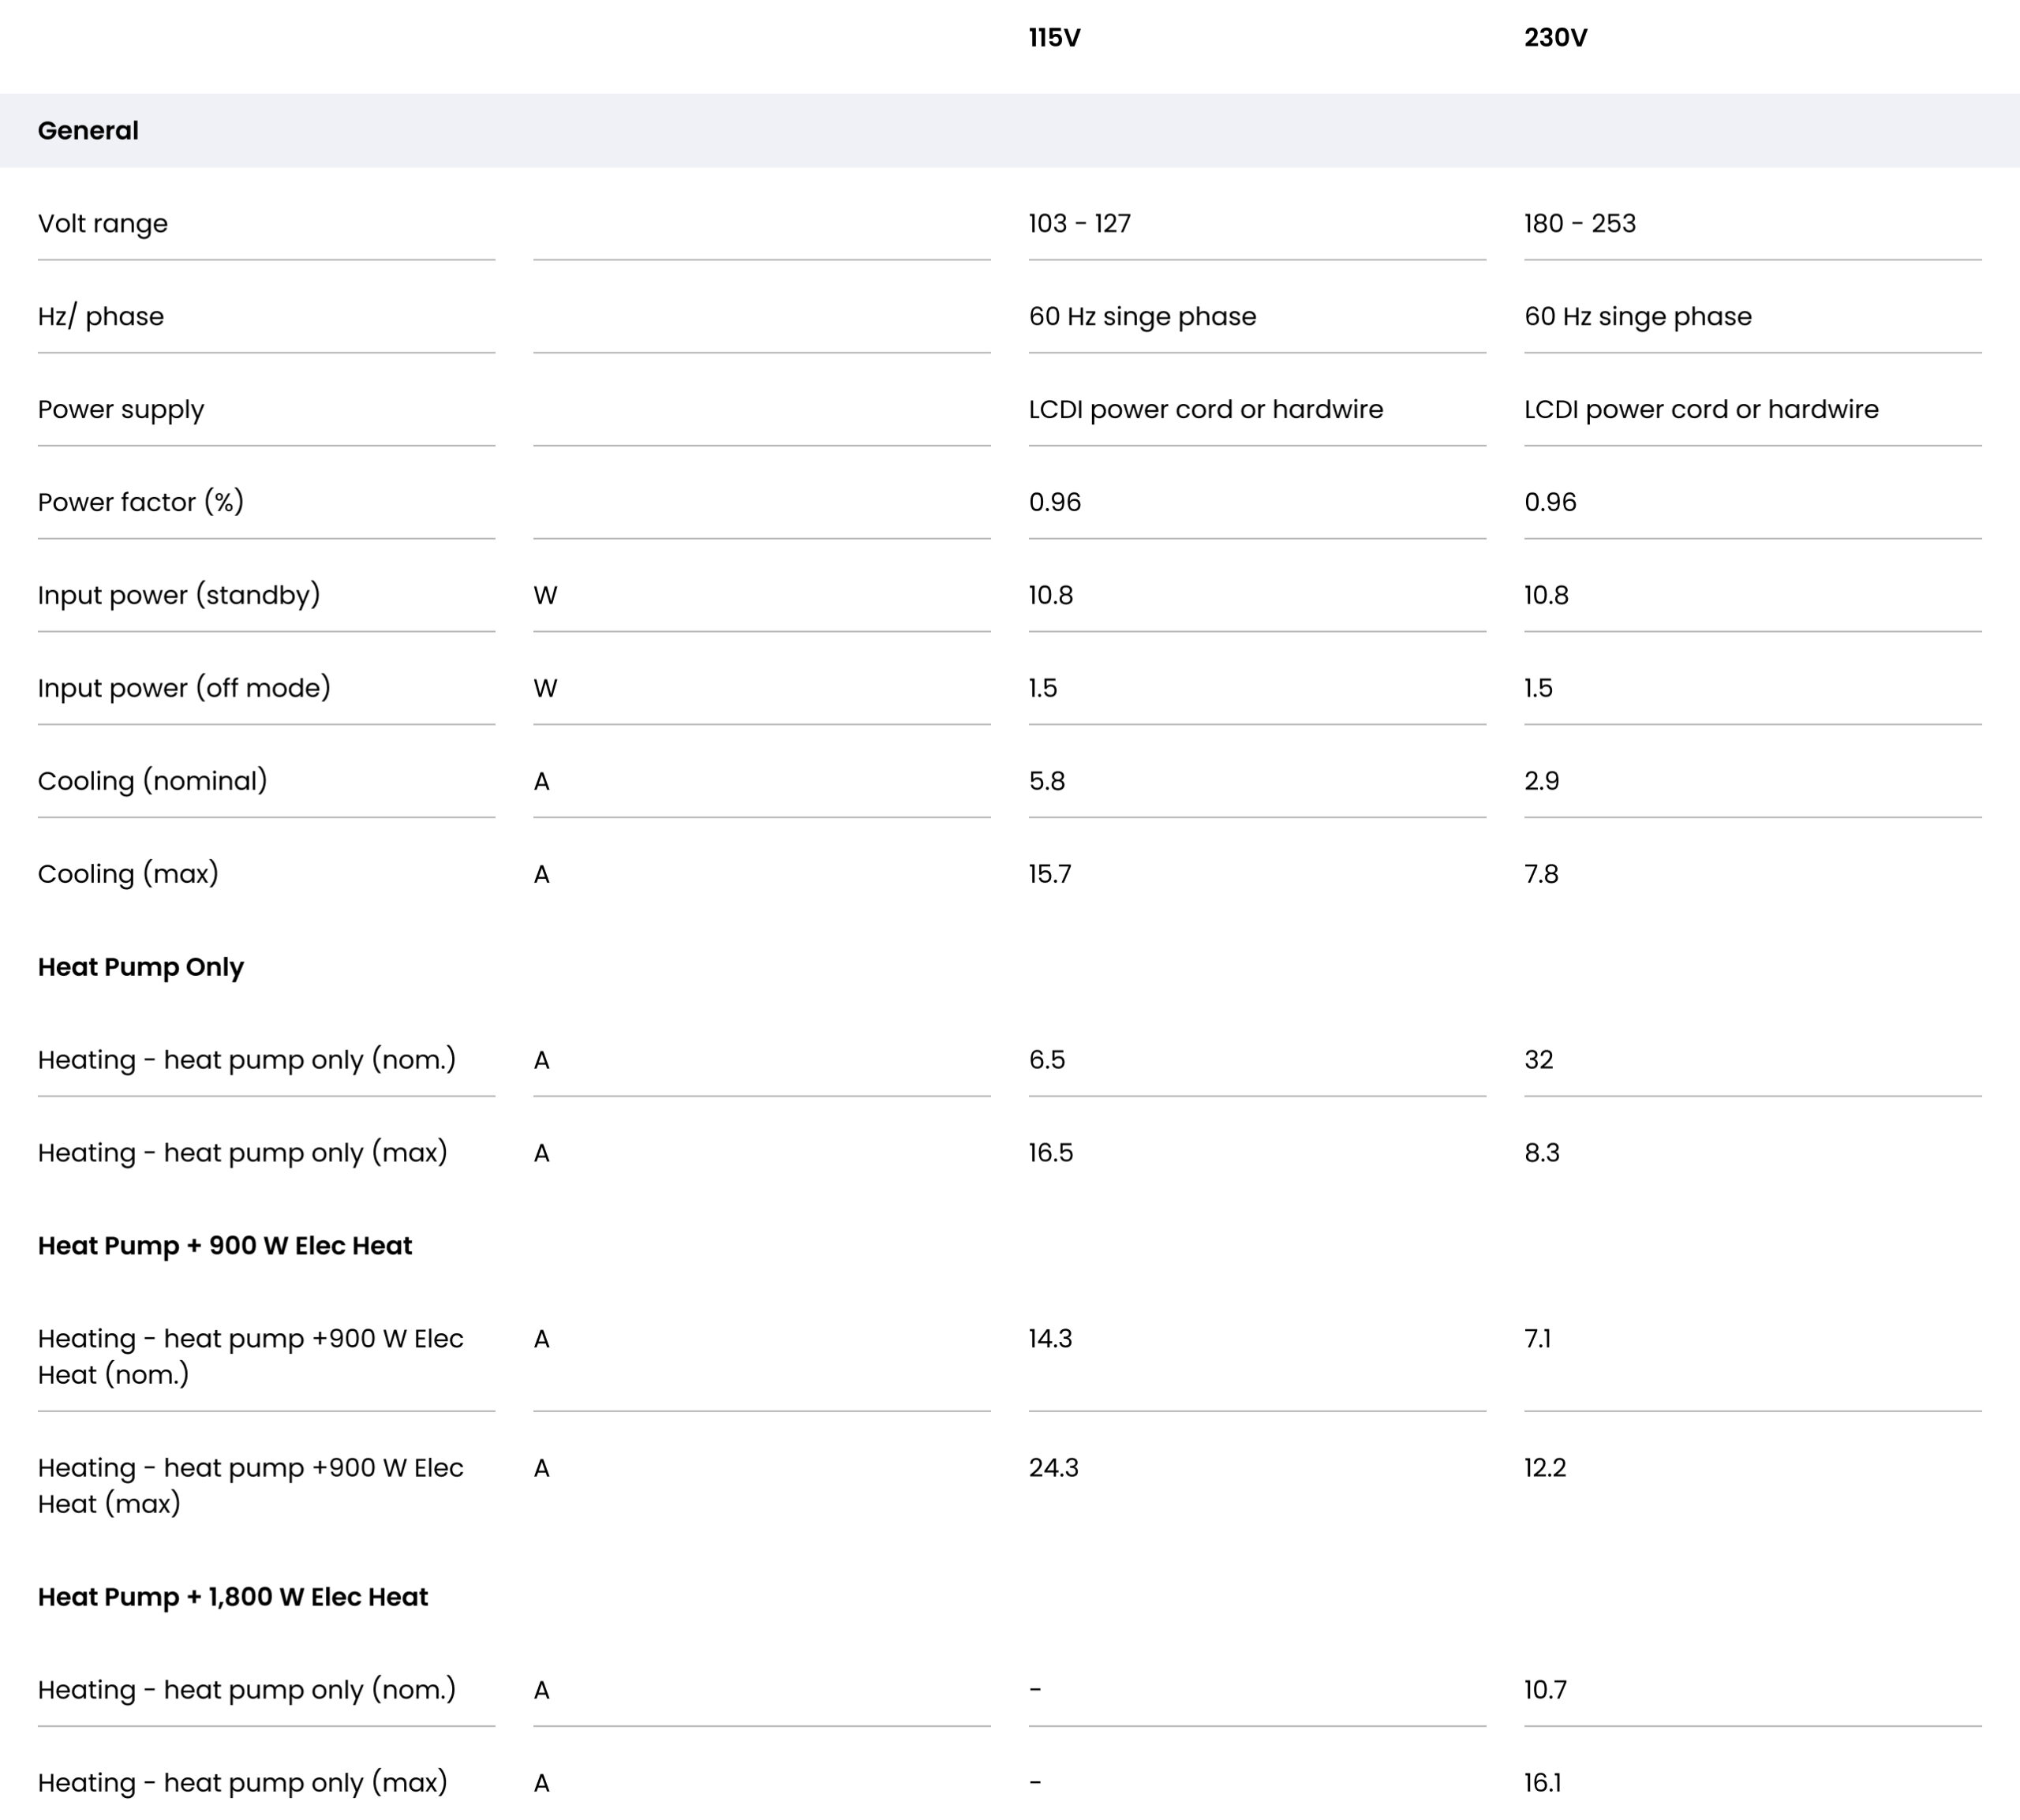The image size is (2020, 1820).
Task: Select the W unit for Input power (off mode)
Action: pos(545,688)
